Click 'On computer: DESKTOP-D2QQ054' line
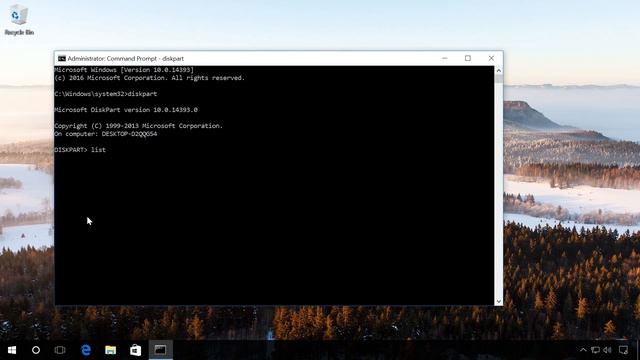This screenshot has height=360, width=640. [x=106, y=134]
